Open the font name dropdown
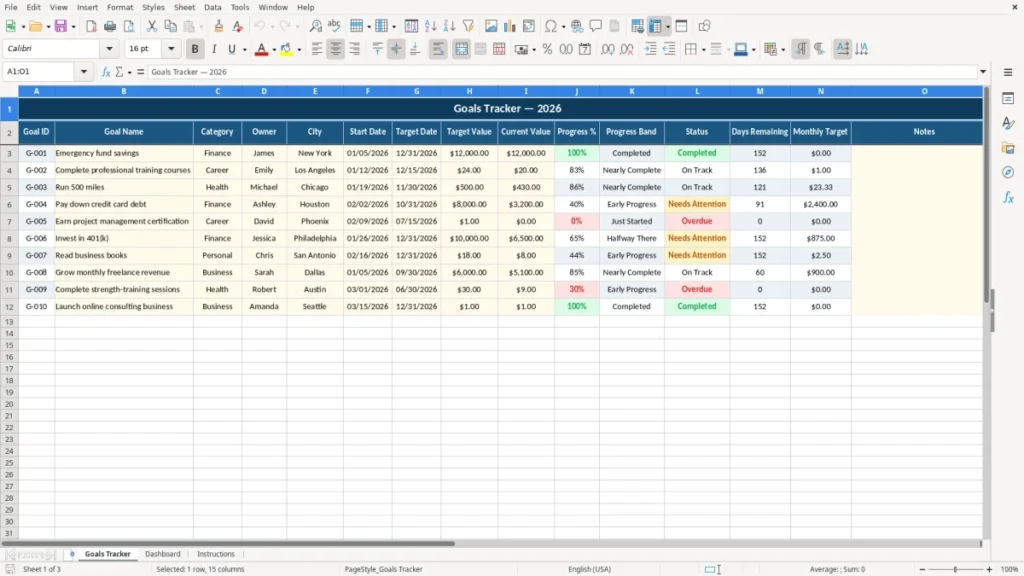Viewport: 1024px width, 576px height. pos(109,48)
